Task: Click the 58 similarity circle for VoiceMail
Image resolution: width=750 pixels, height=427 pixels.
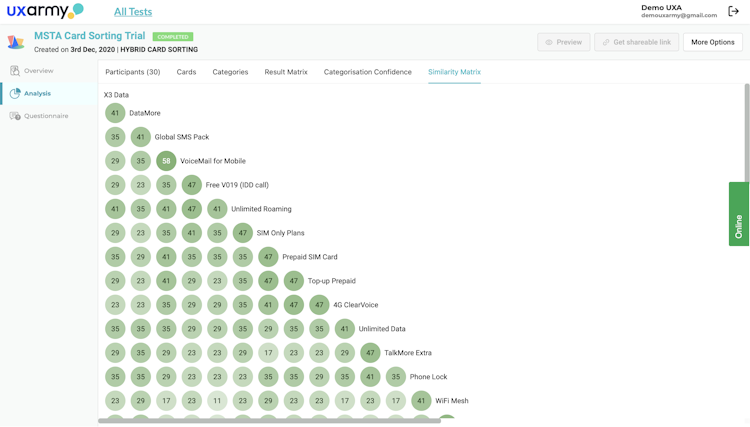Action: pos(166,161)
